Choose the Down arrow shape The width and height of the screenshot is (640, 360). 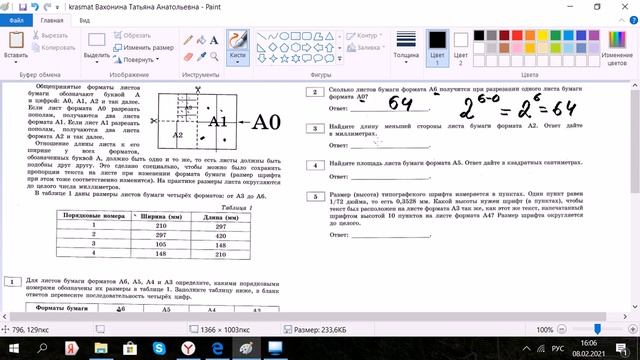262,58
